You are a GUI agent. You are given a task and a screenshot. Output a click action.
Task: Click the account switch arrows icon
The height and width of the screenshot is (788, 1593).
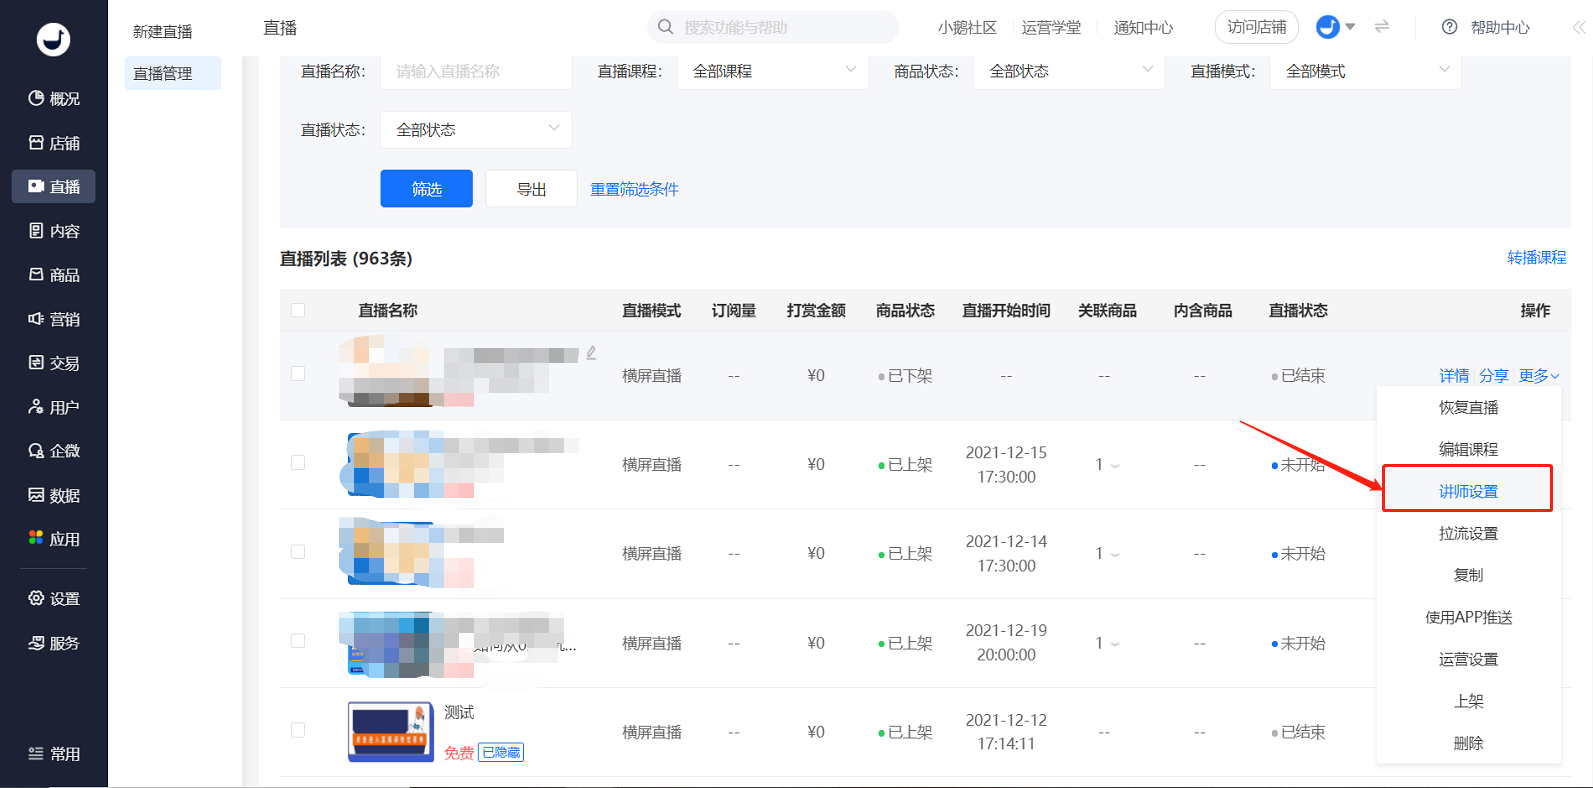click(1382, 27)
